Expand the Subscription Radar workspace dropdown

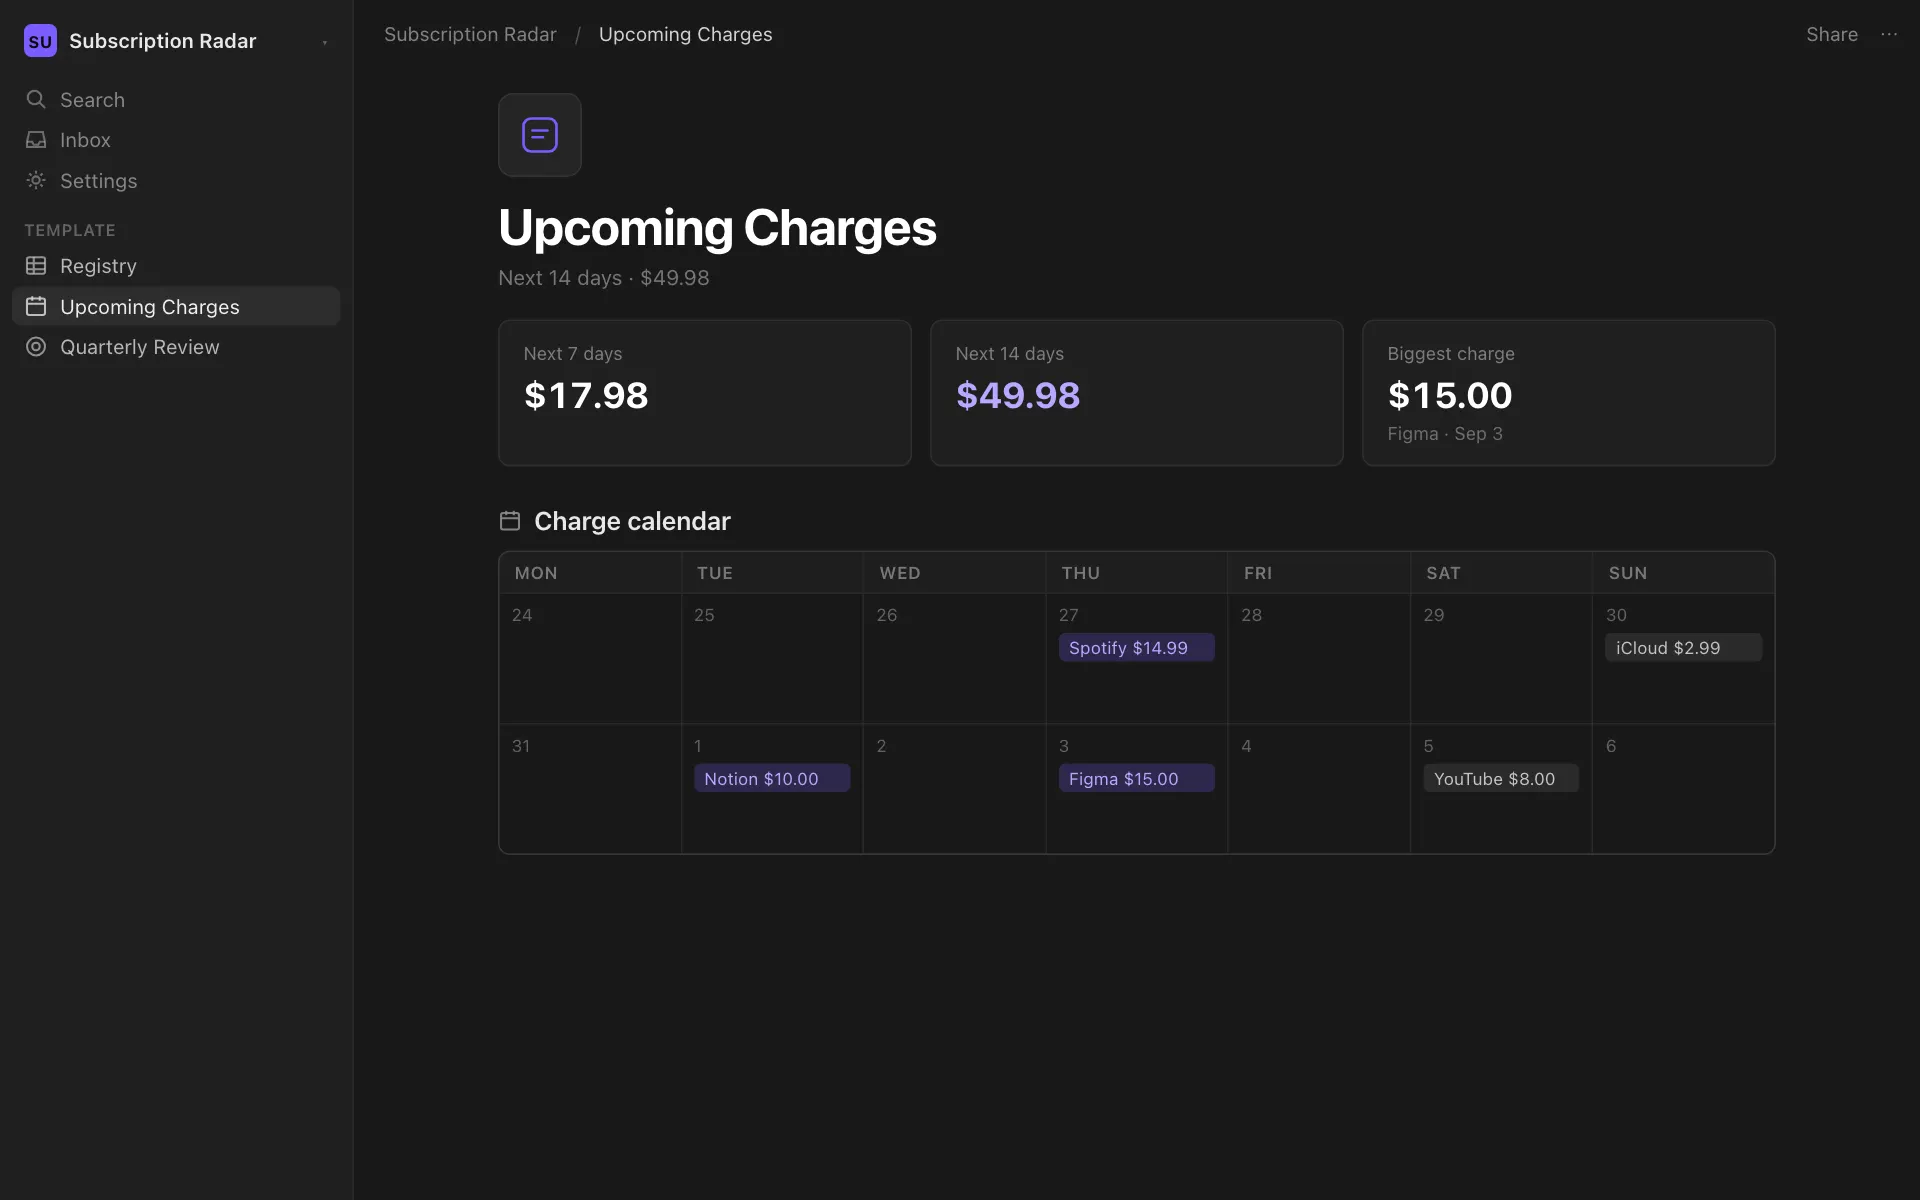[x=325, y=42]
